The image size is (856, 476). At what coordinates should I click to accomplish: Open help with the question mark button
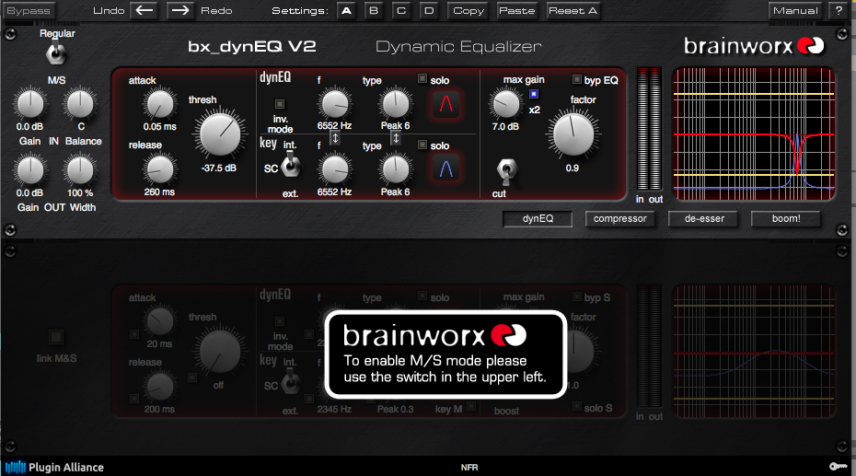click(839, 10)
